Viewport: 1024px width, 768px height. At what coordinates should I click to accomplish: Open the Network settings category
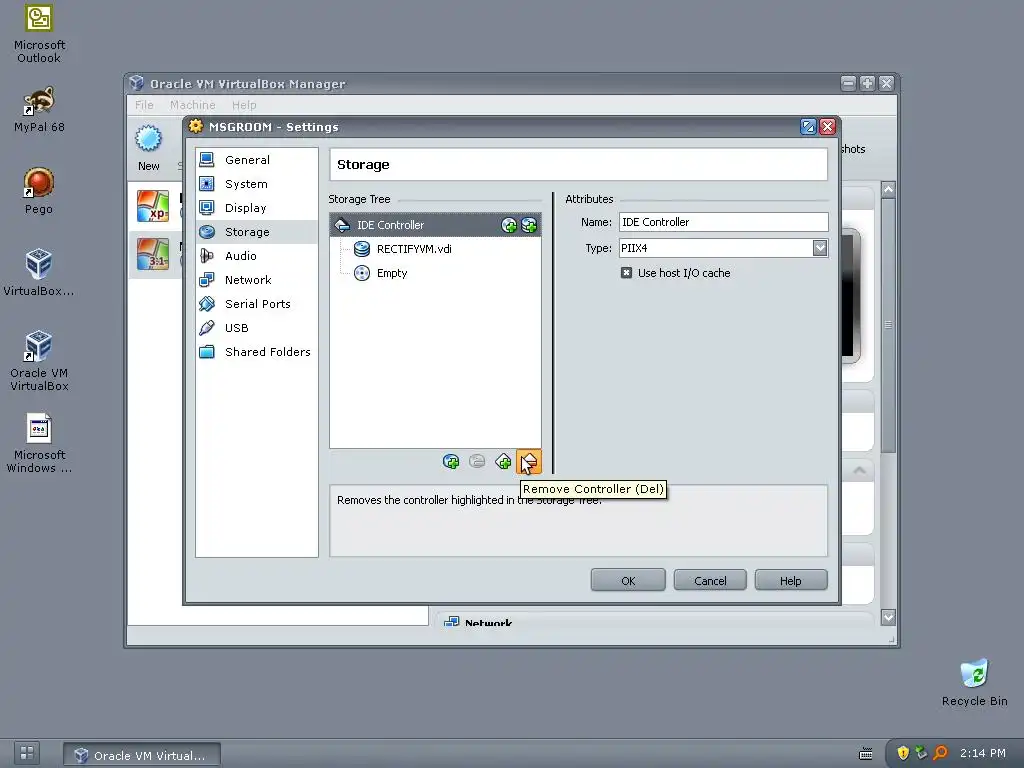pos(257,280)
